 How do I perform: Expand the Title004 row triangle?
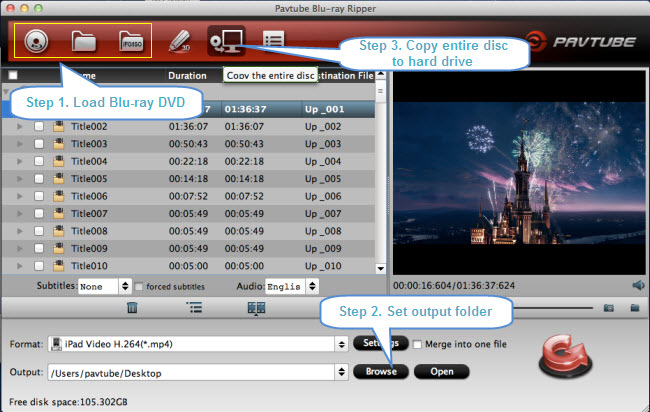click(x=19, y=161)
